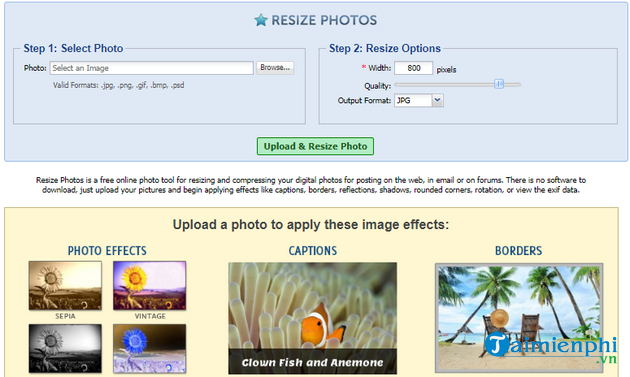Select the blue inverted sunflower thumbnail
Screen dimensions: 630x377
tap(149, 348)
